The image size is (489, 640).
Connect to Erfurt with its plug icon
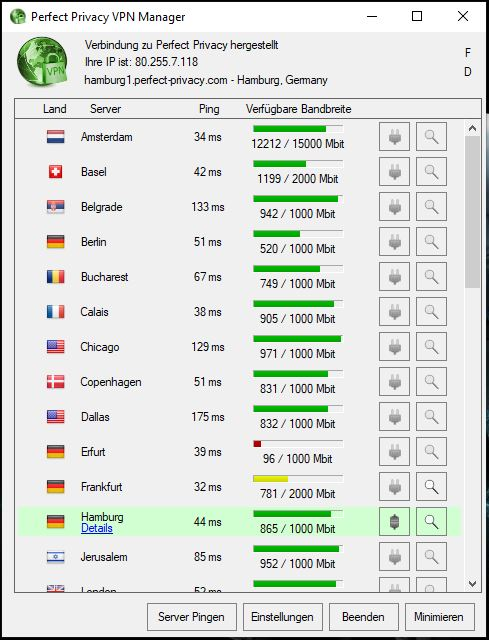[394, 451]
